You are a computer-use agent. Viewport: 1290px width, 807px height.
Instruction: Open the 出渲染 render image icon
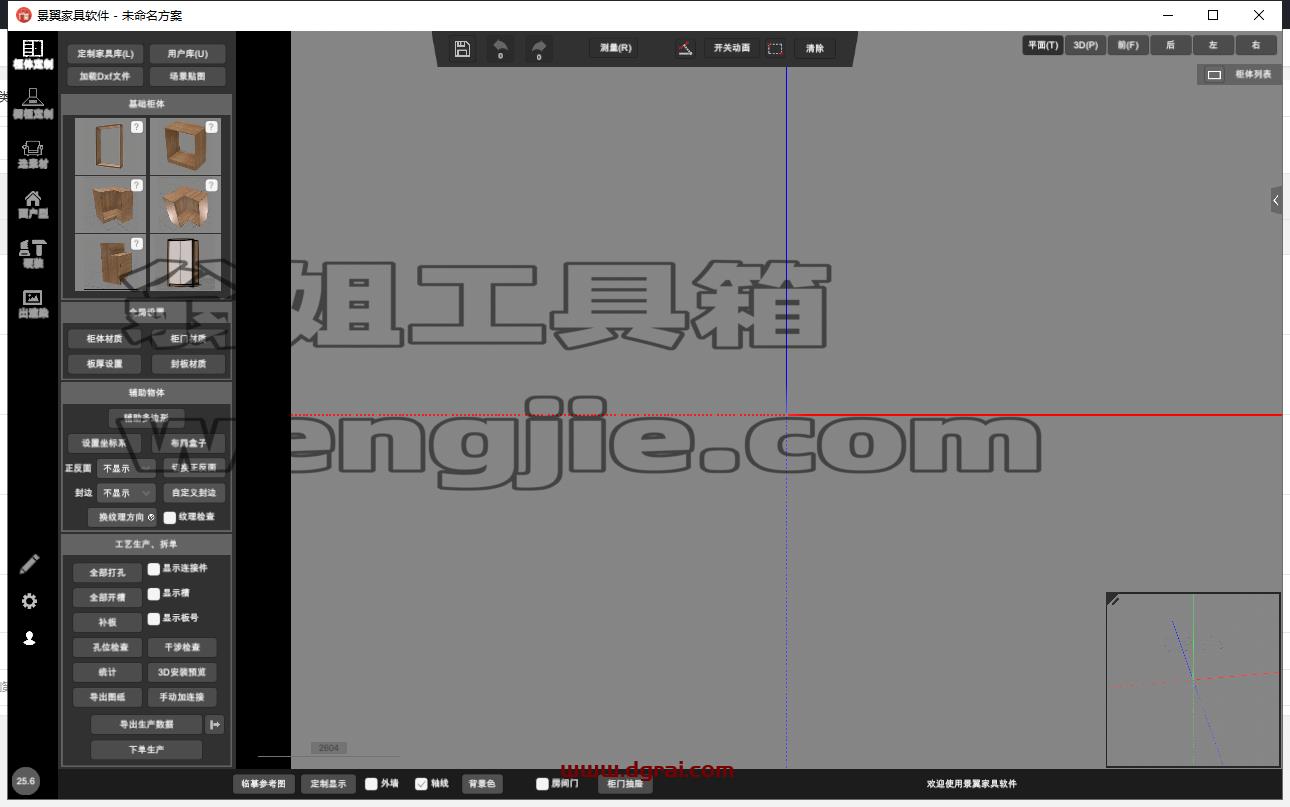pyautogui.click(x=32, y=303)
